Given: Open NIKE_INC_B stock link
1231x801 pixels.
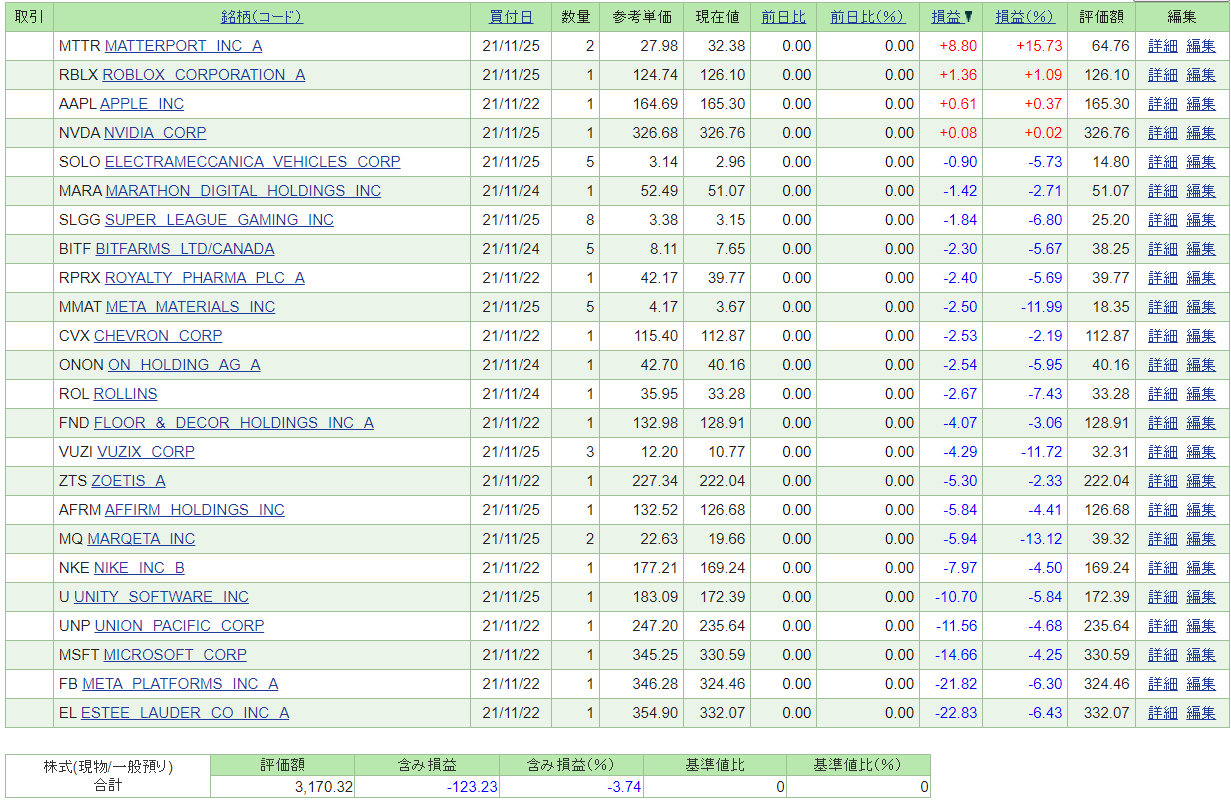Looking at the screenshot, I should (139, 568).
